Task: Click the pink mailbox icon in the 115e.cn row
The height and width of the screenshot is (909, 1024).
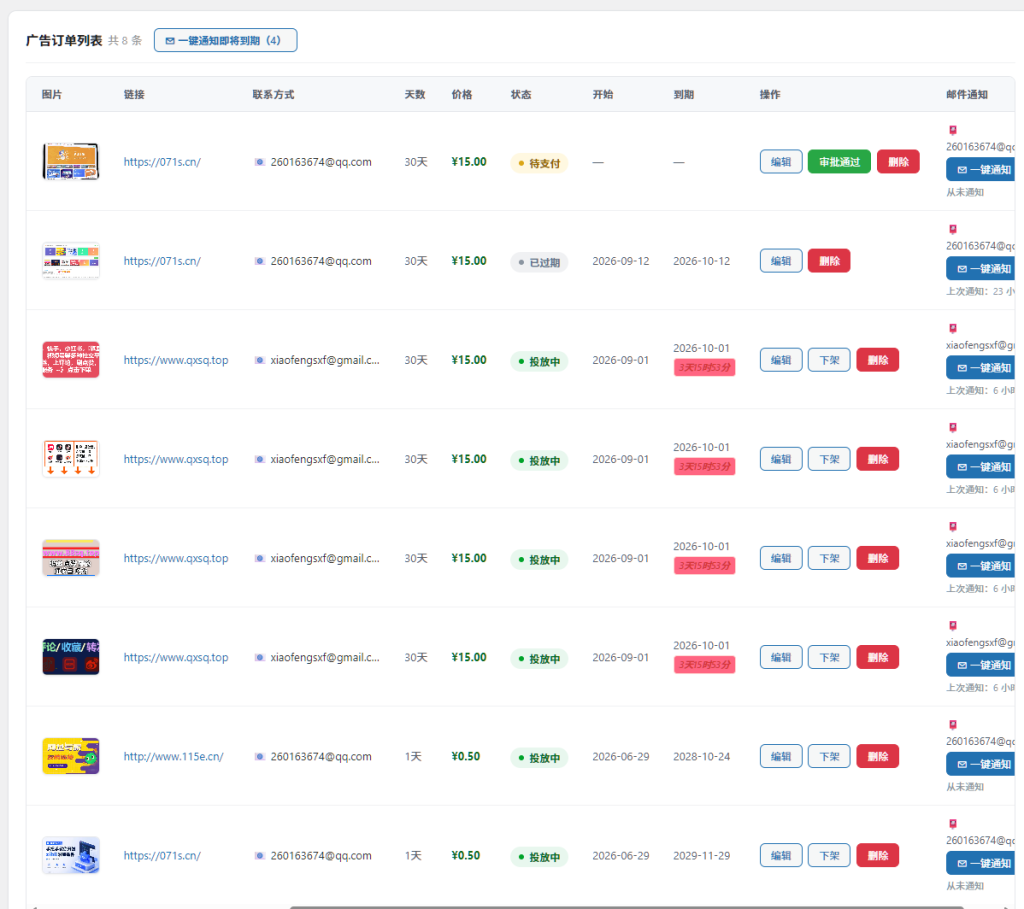Action: (x=953, y=724)
